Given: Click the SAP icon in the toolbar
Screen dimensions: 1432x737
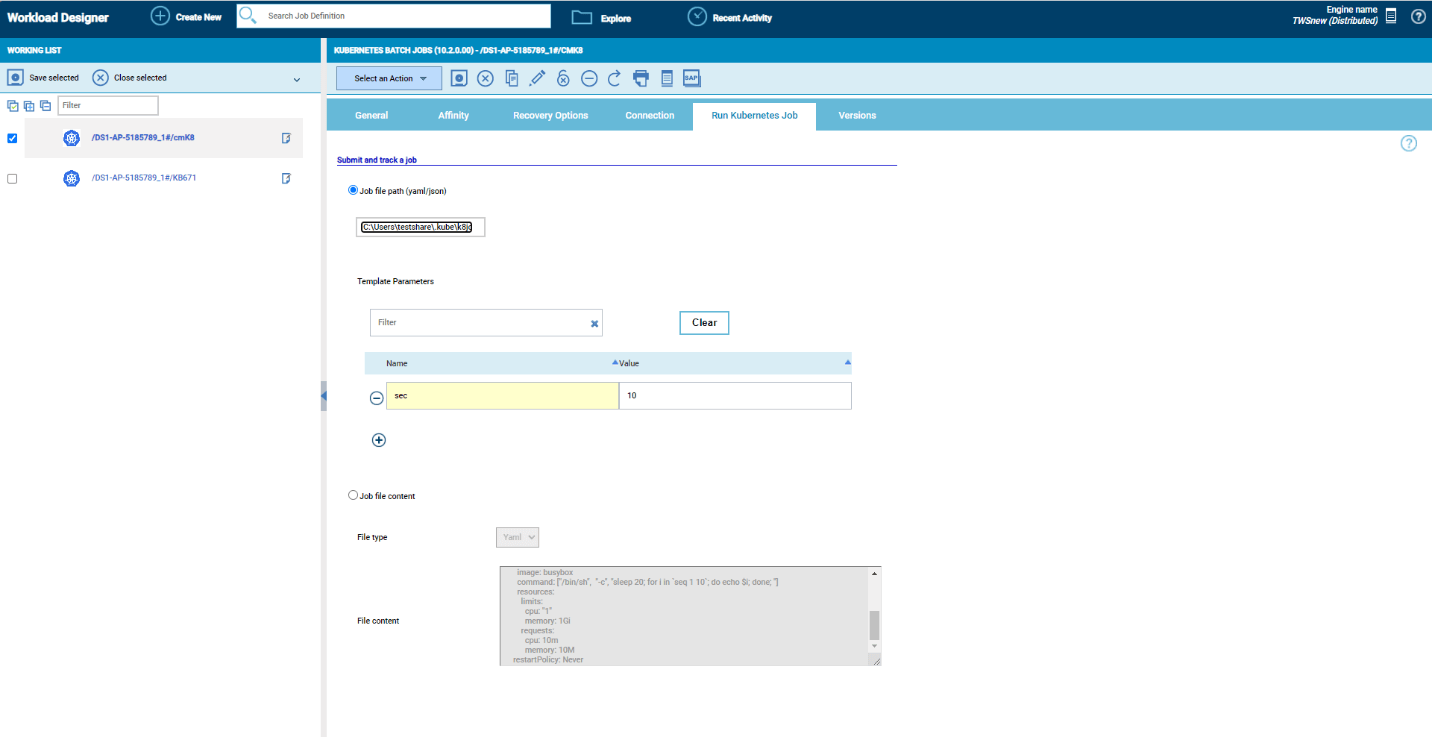Looking at the screenshot, I should click(691, 77).
